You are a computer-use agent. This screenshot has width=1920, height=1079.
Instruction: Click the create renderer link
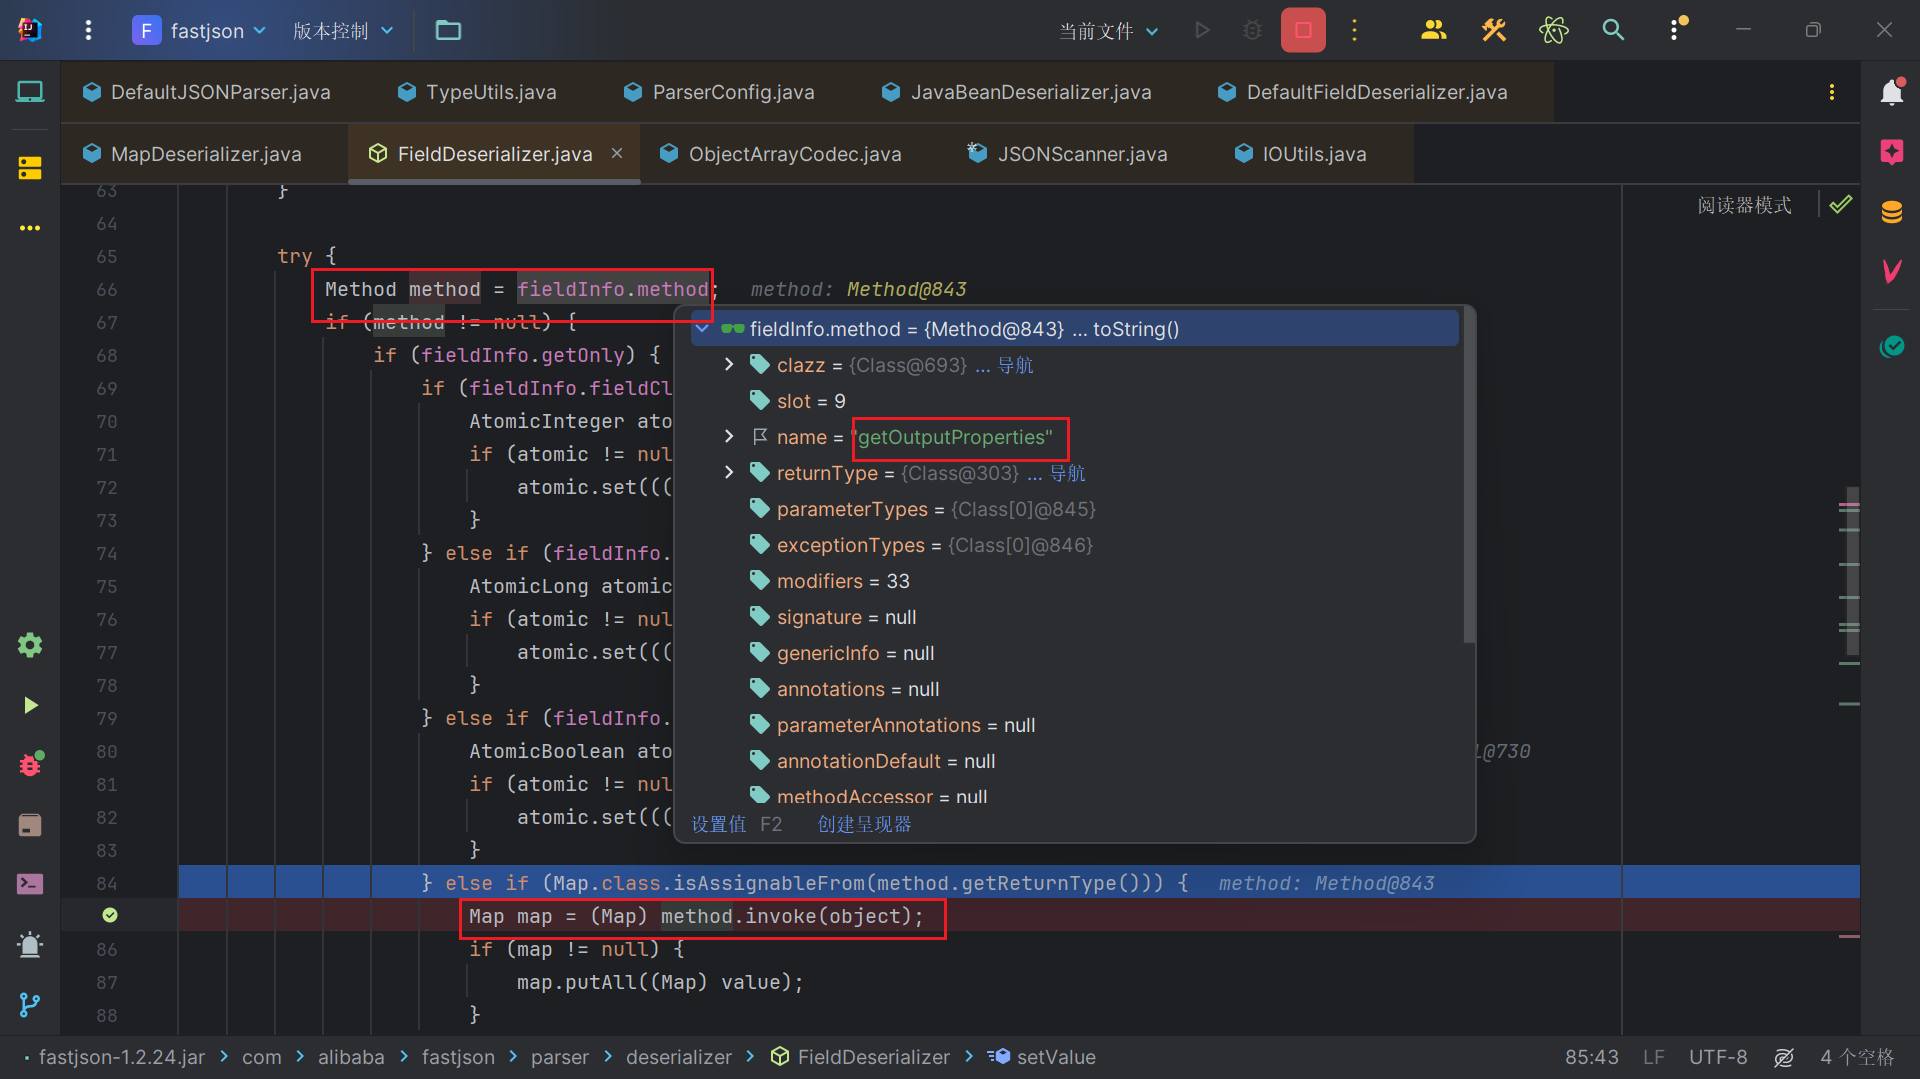[864, 824]
